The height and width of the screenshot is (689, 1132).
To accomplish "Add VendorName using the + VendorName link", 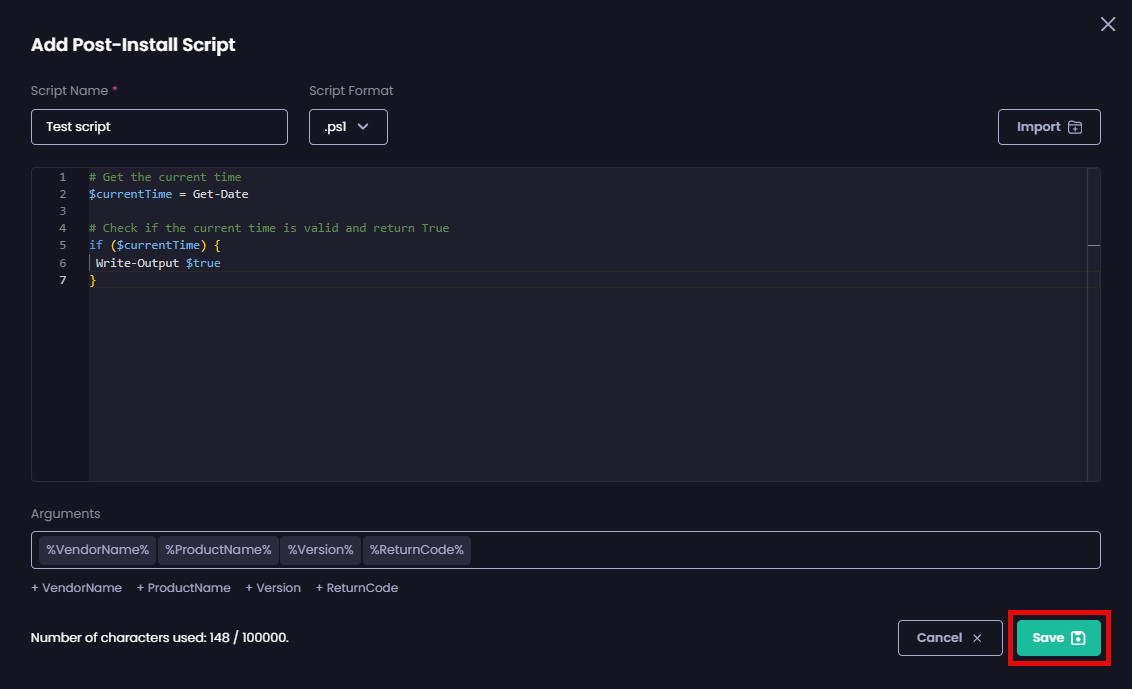I will pyautogui.click(x=76, y=587).
